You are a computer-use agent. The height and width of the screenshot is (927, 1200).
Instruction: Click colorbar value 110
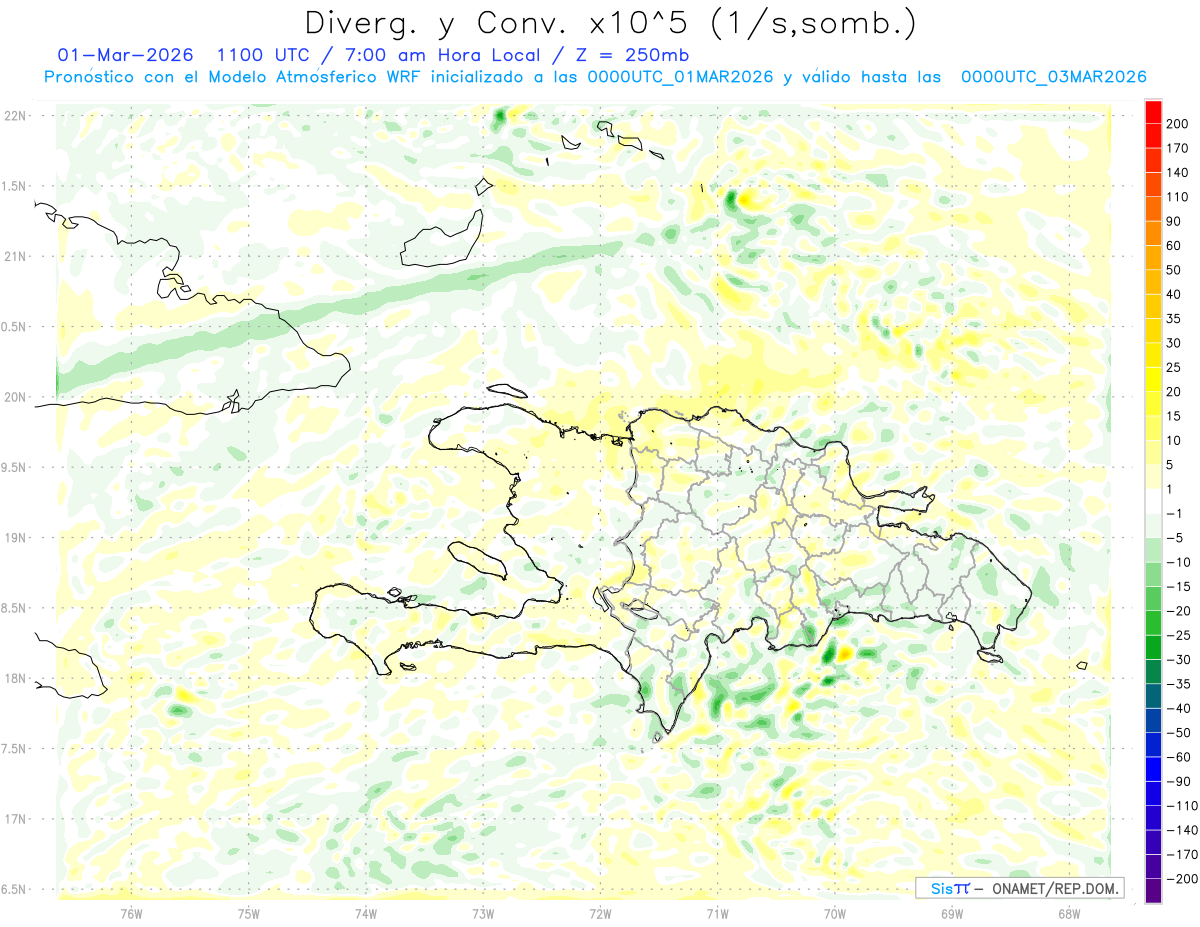tap(1179, 197)
